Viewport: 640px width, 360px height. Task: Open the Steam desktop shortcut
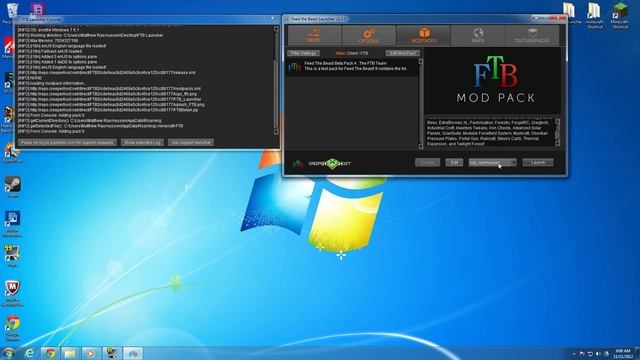(x=12, y=187)
